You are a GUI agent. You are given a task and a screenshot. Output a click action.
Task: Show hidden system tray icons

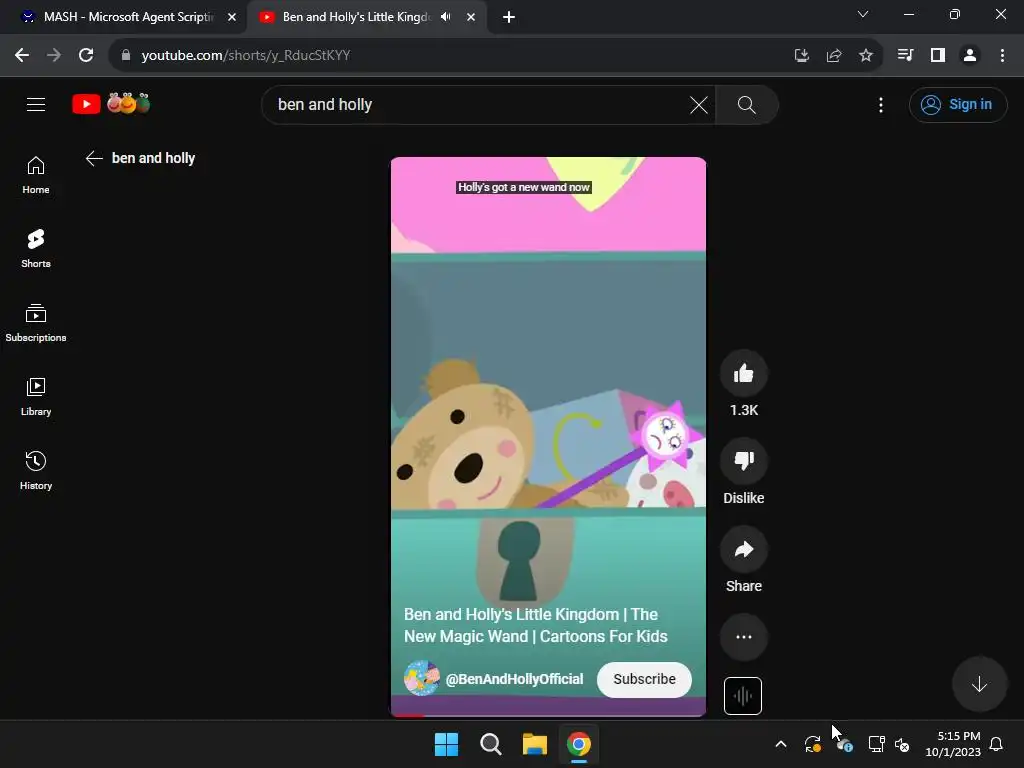(781, 744)
